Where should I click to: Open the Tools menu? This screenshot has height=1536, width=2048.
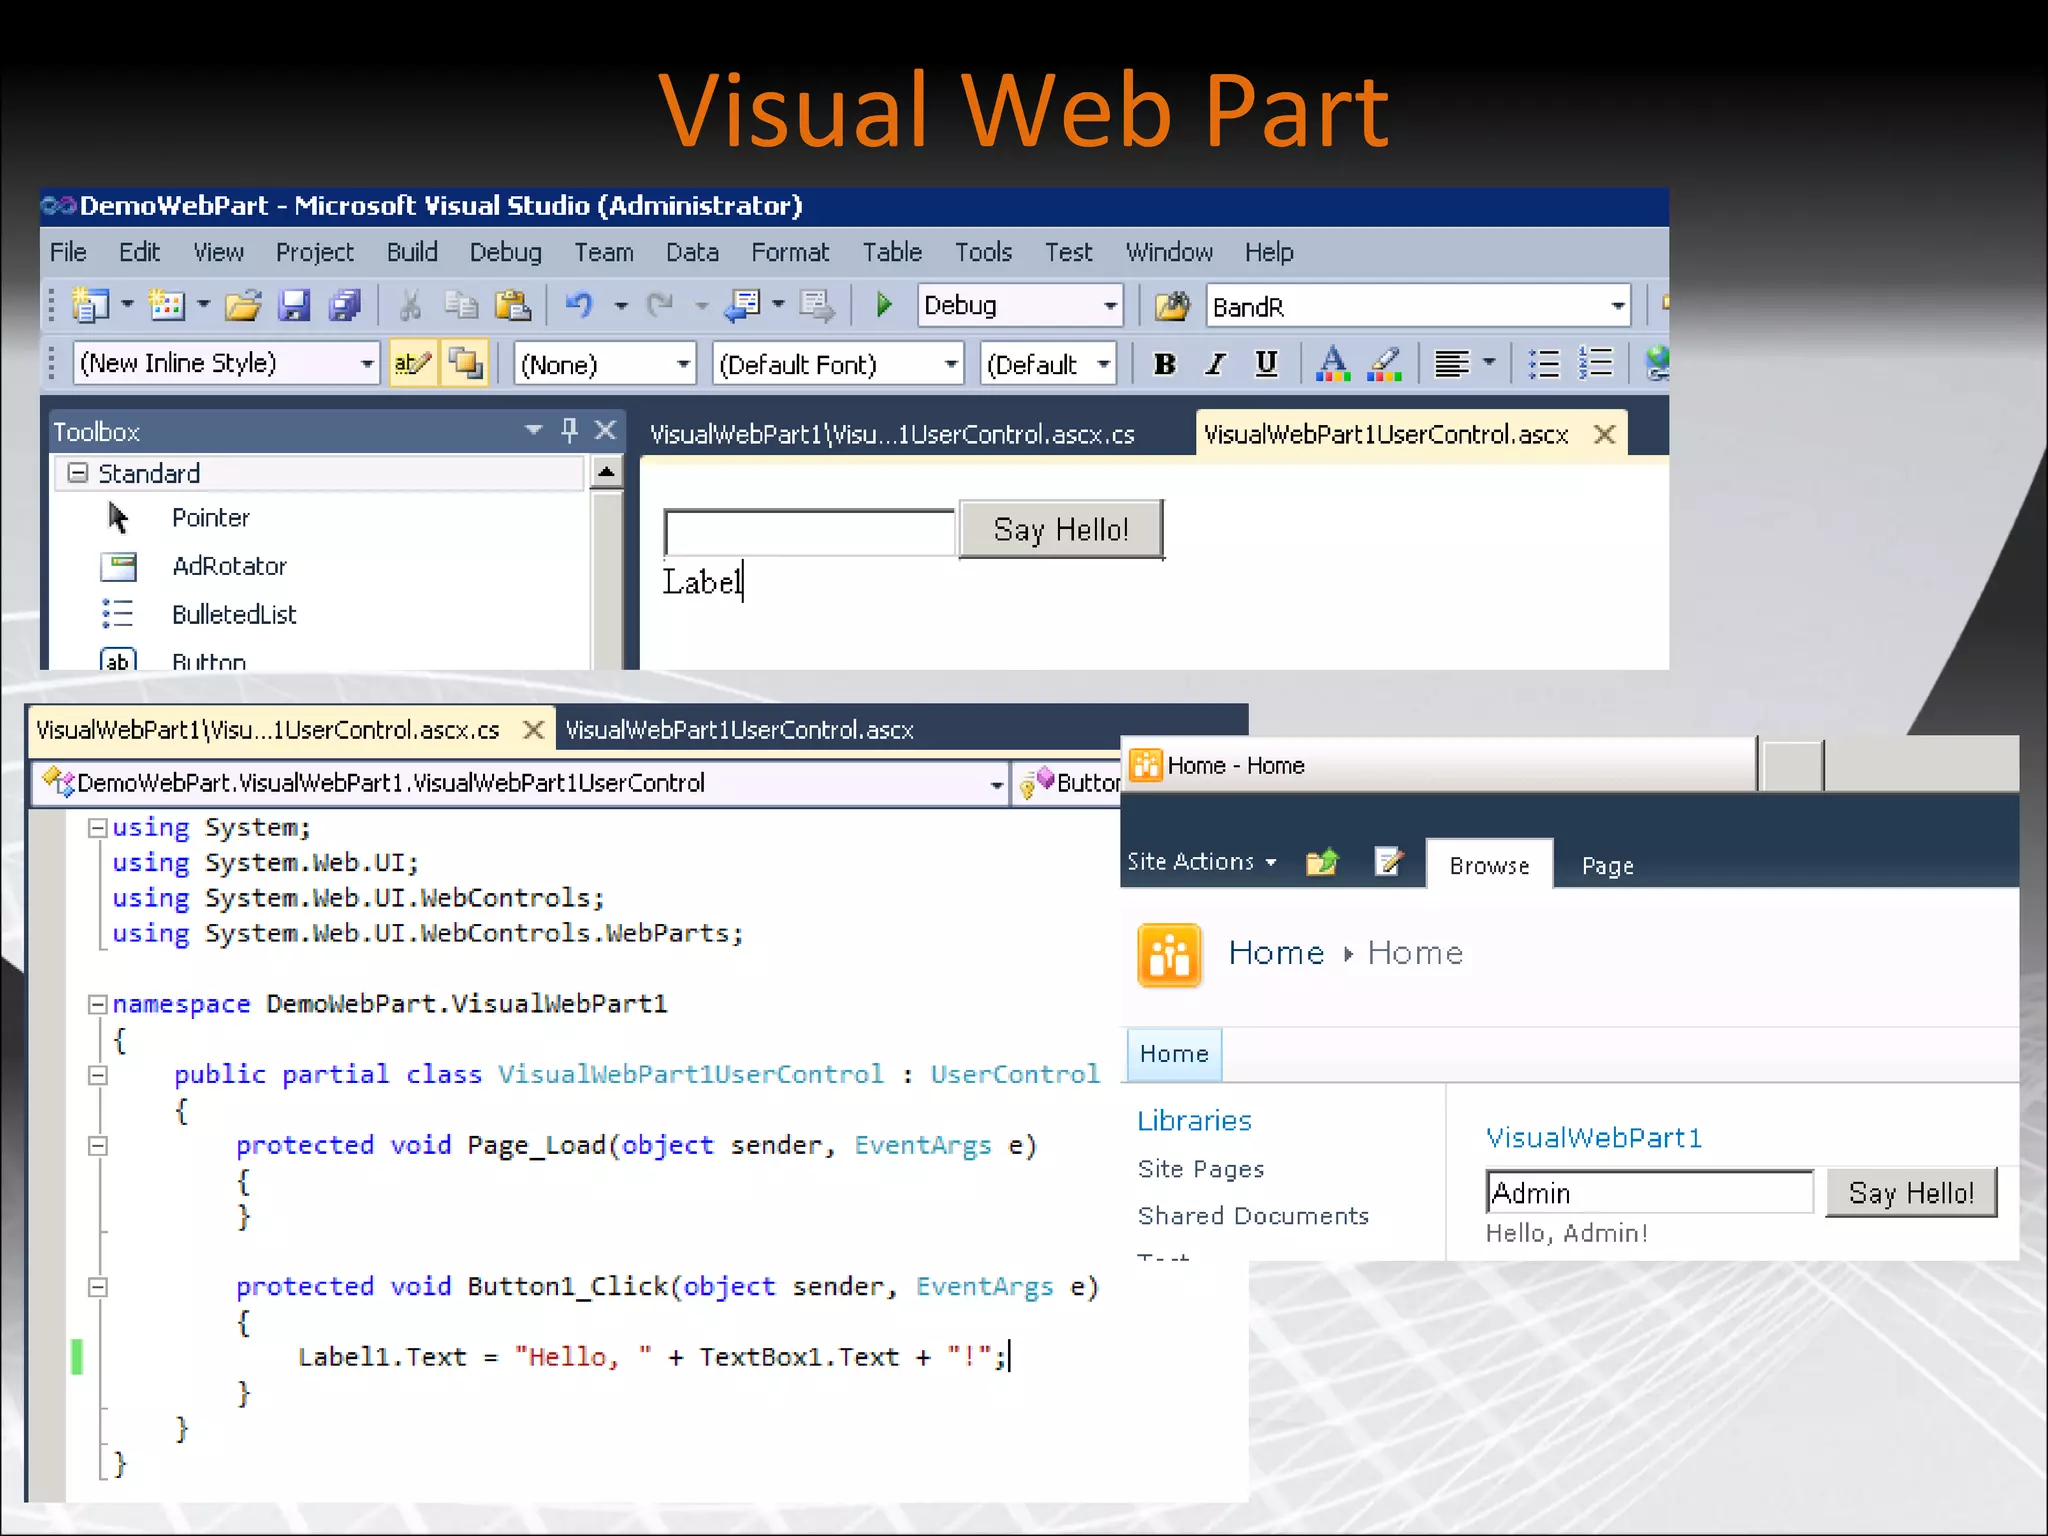pyautogui.click(x=983, y=252)
